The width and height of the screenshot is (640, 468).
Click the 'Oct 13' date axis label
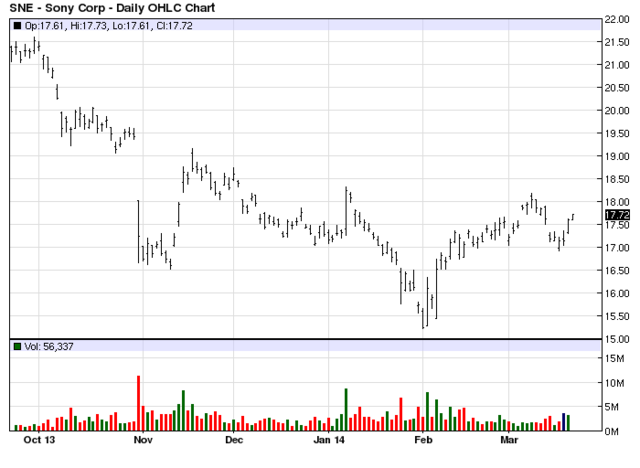pyautogui.click(x=39, y=440)
